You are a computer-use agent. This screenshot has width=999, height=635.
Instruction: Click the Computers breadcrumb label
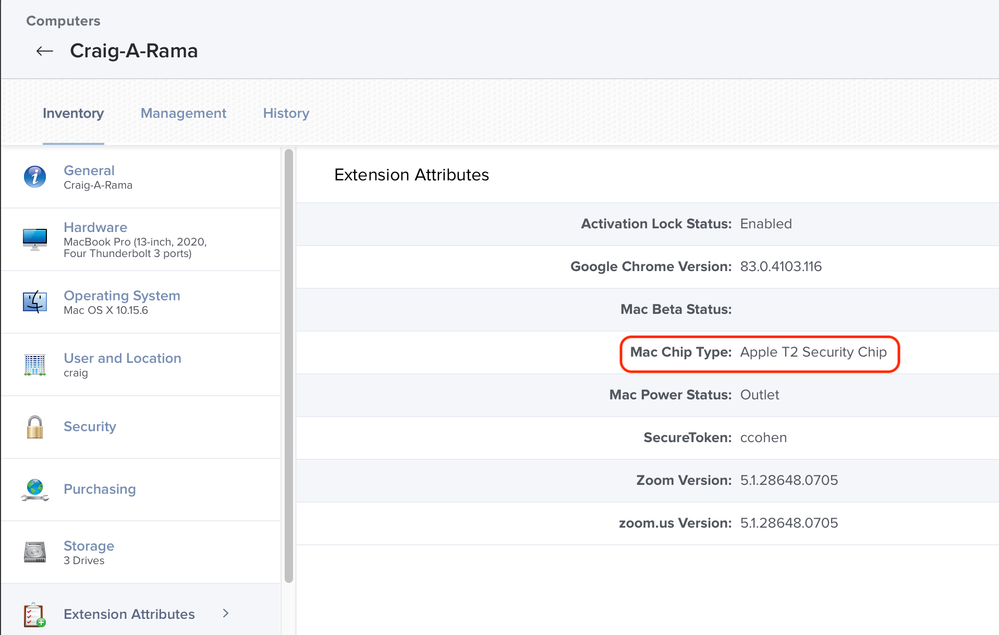point(63,21)
